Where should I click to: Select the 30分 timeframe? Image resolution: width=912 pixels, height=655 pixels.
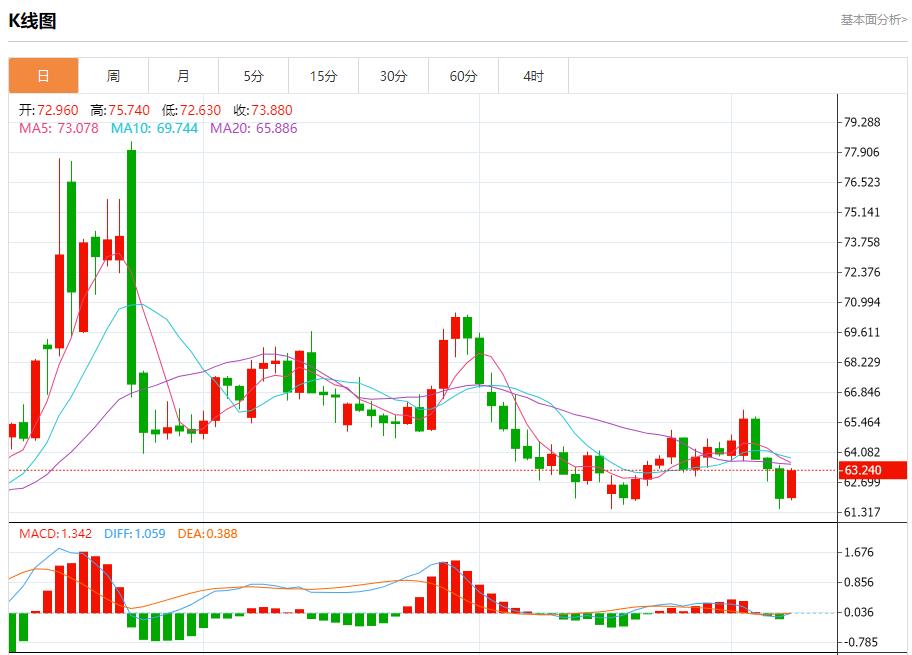pos(394,75)
